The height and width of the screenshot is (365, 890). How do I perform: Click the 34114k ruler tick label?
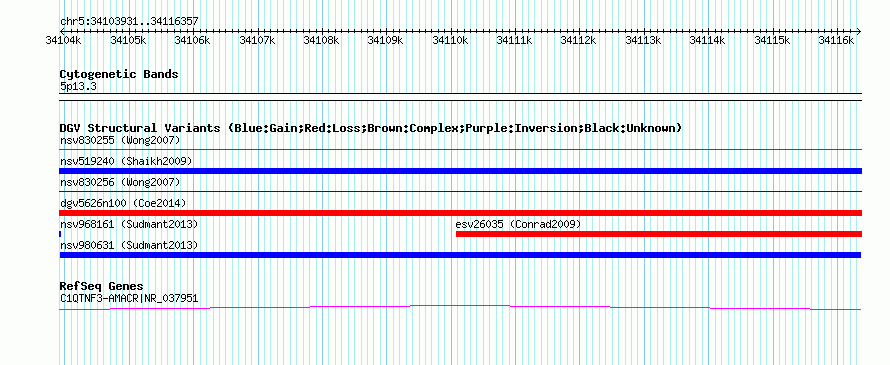(x=707, y=40)
